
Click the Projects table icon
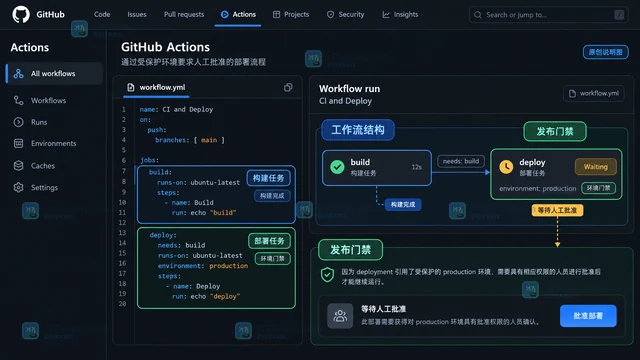pos(276,14)
